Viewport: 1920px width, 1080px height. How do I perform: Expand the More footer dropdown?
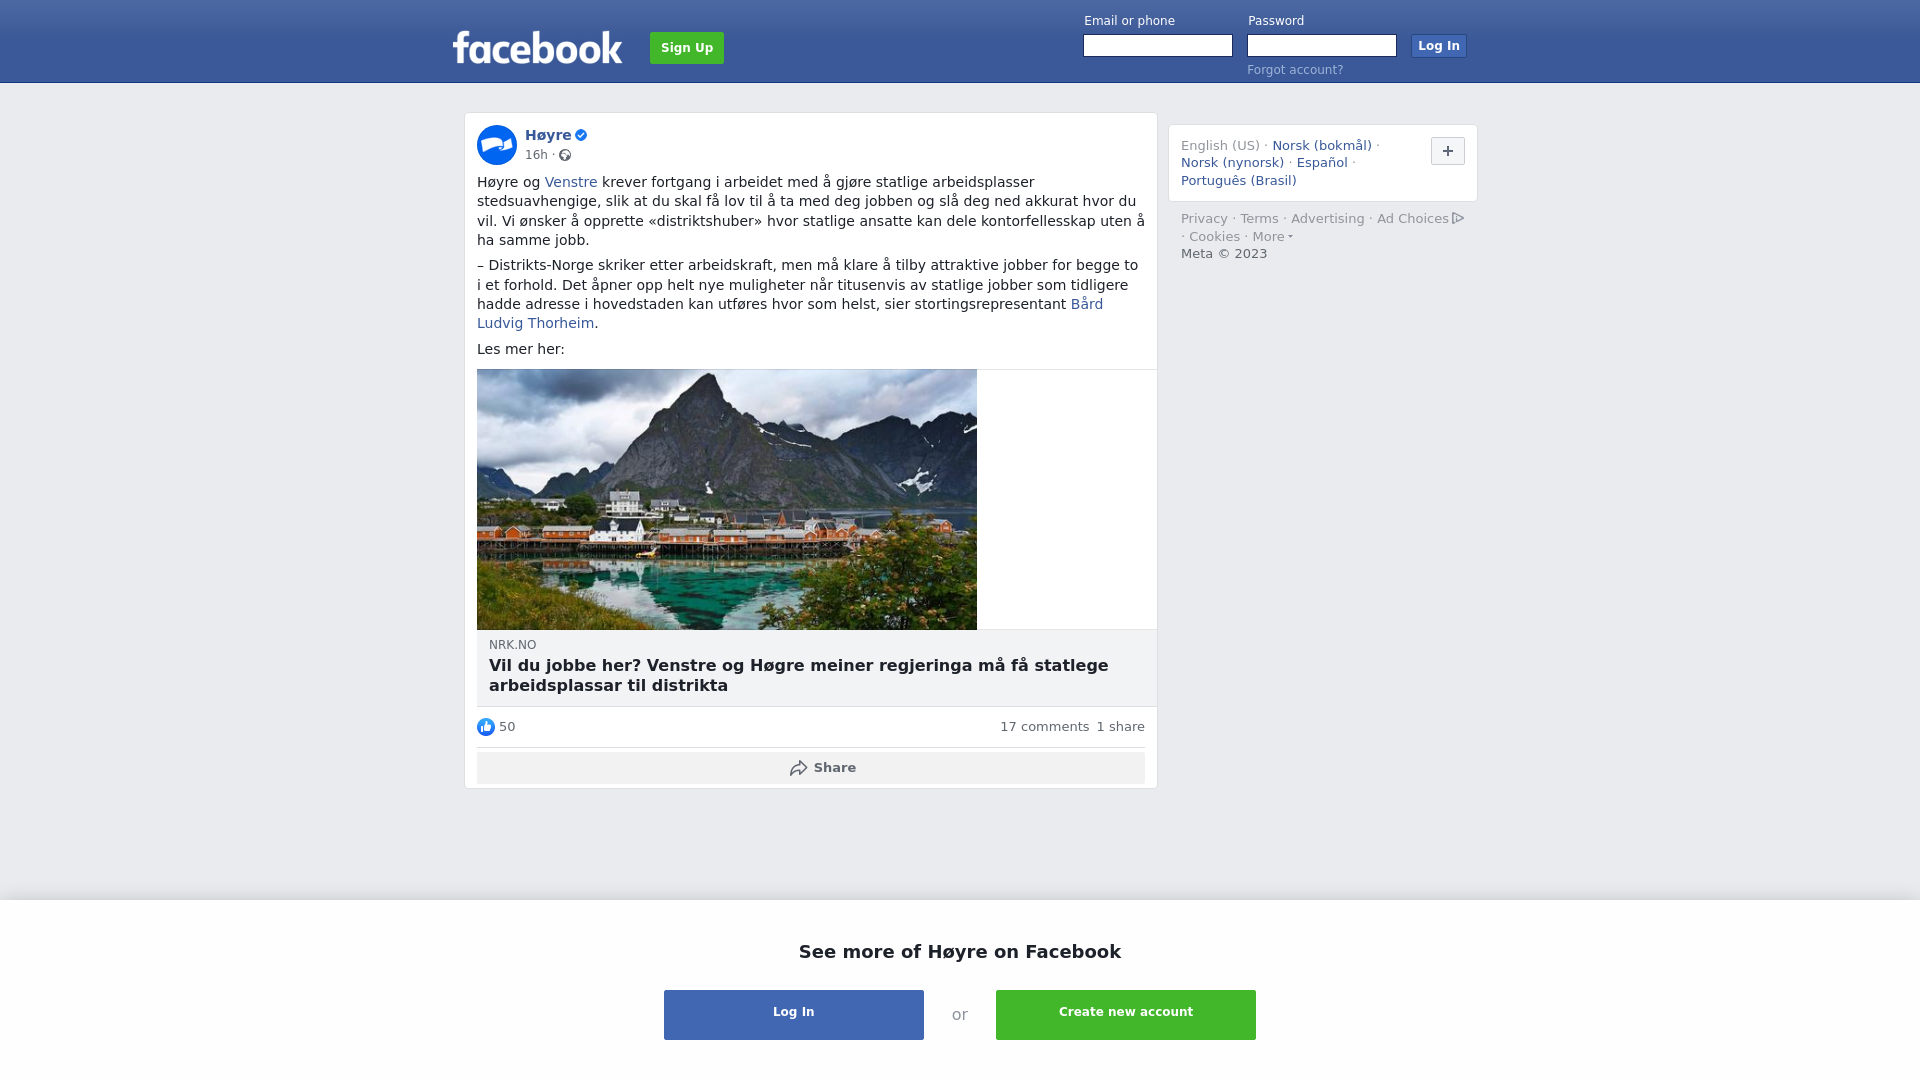[1272, 237]
